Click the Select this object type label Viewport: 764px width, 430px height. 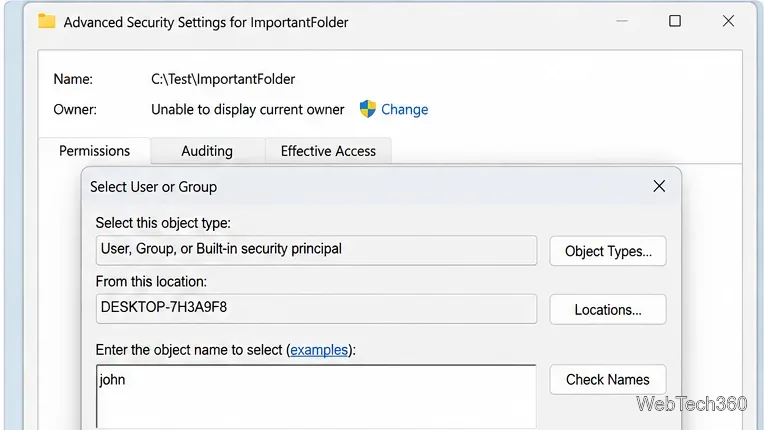pyautogui.click(x=163, y=223)
